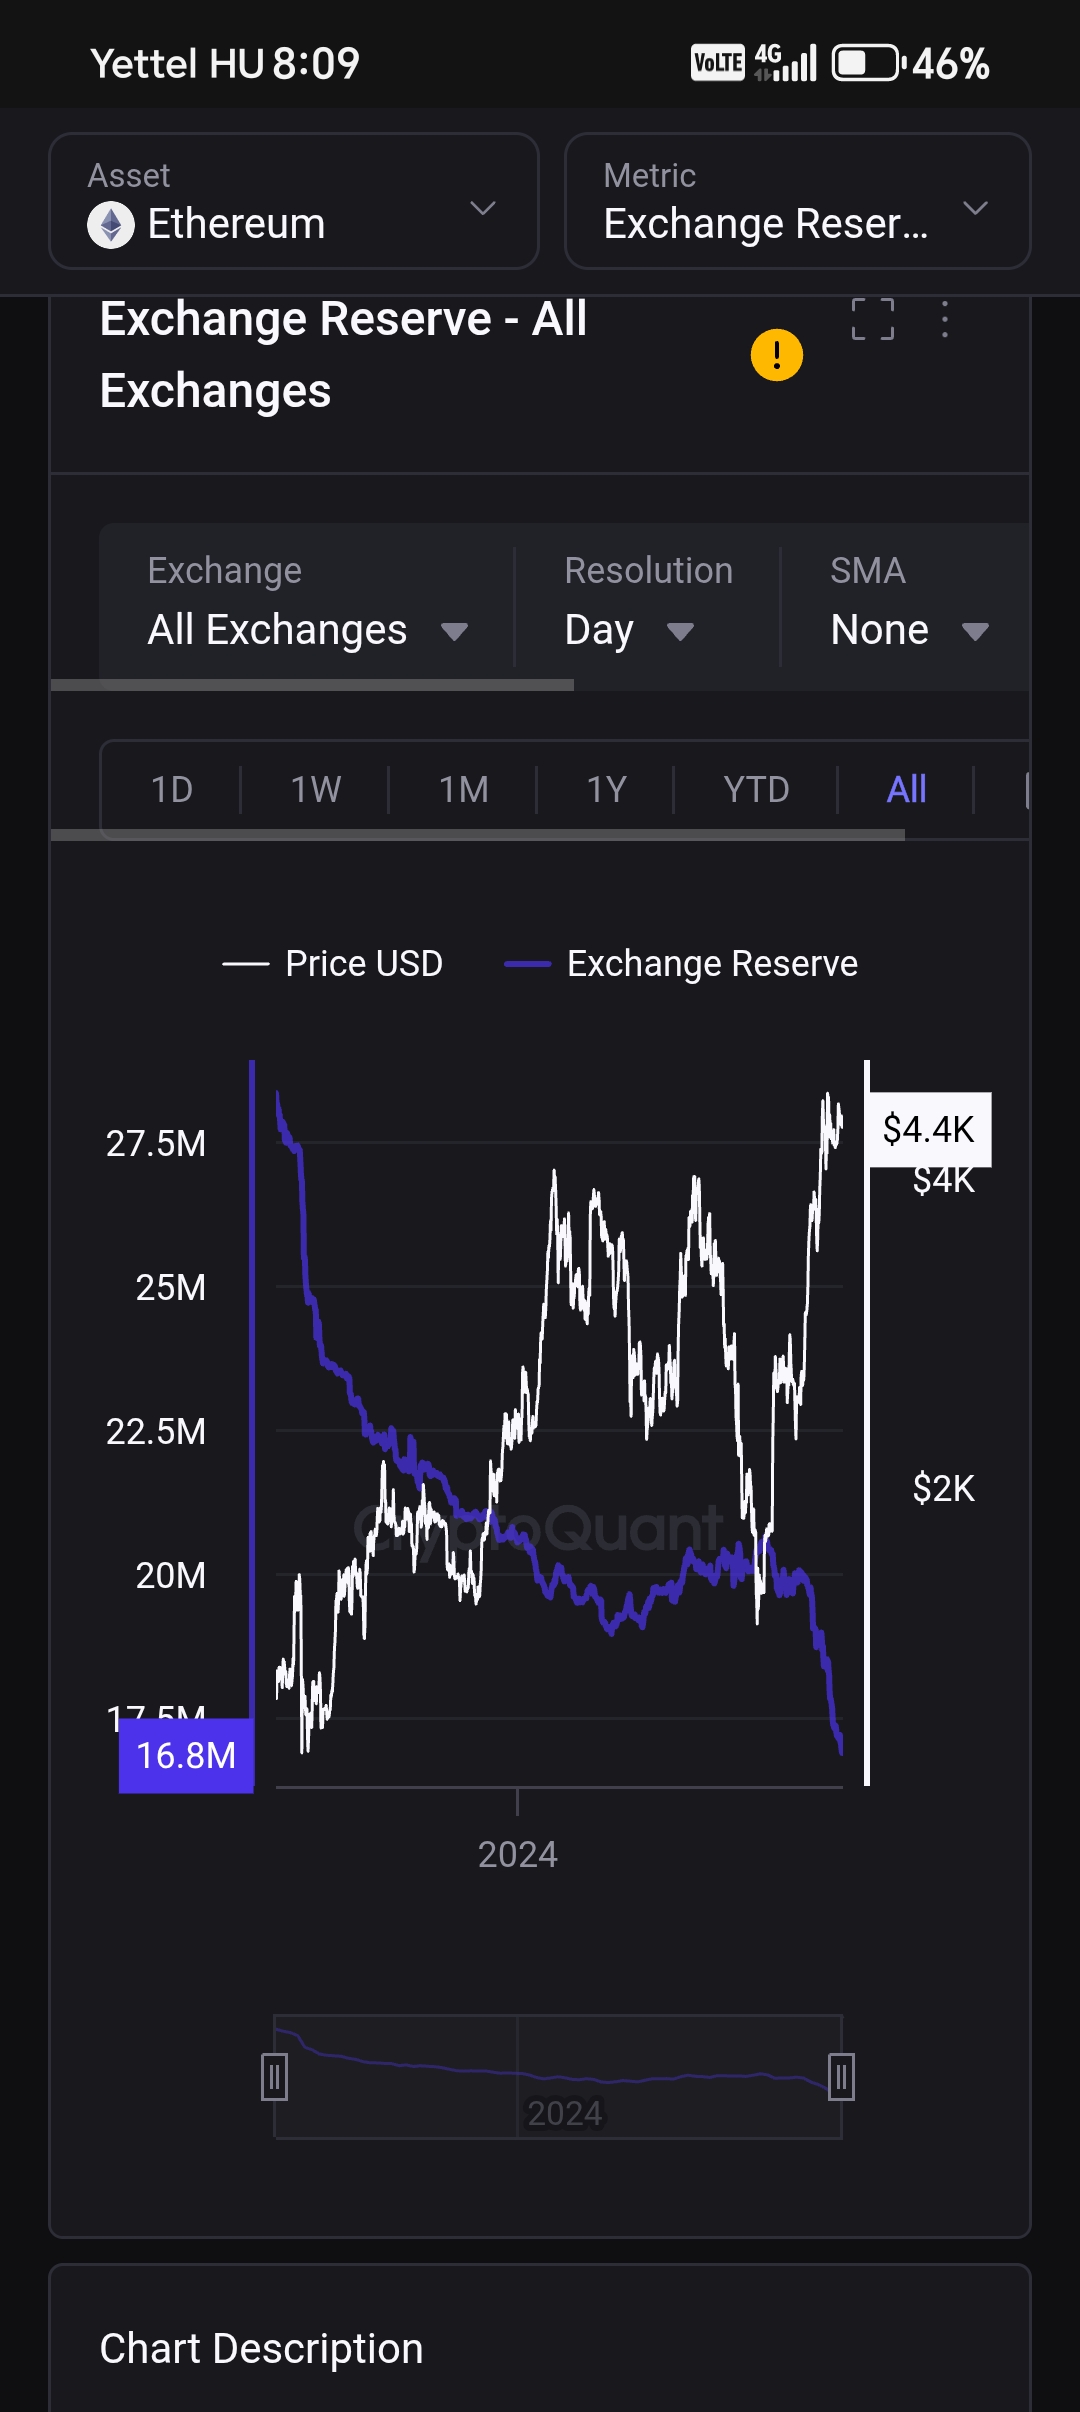Select the 1M time range tab
This screenshot has height=2412, width=1080.
(x=463, y=790)
